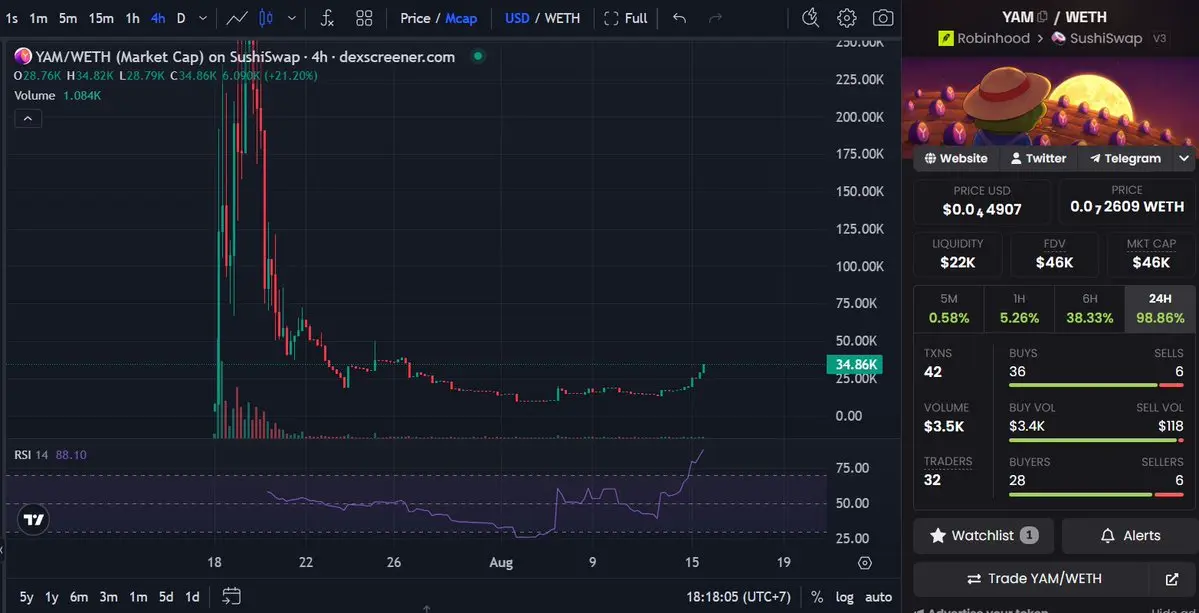Click the YAM token banner image

pyautogui.click(x=1050, y=102)
